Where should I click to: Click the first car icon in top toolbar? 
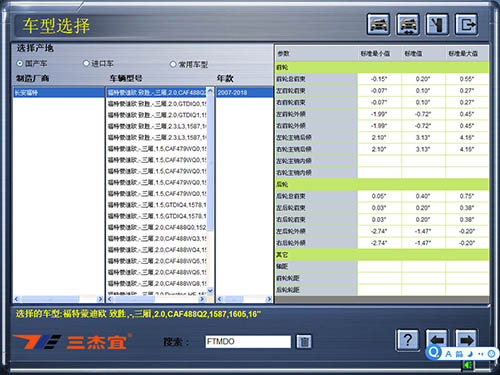(379, 24)
